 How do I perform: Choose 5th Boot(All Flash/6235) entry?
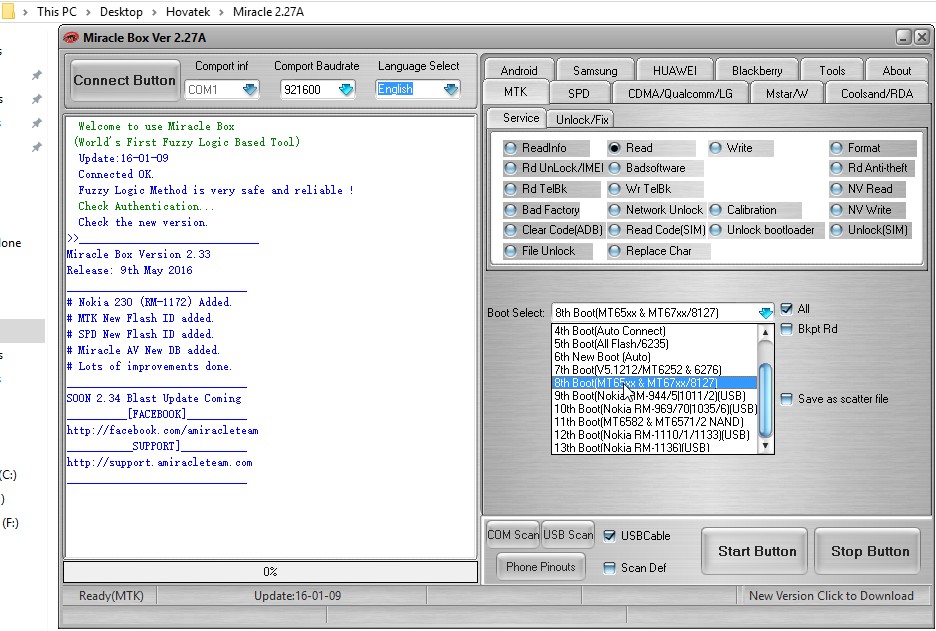coord(654,344)
